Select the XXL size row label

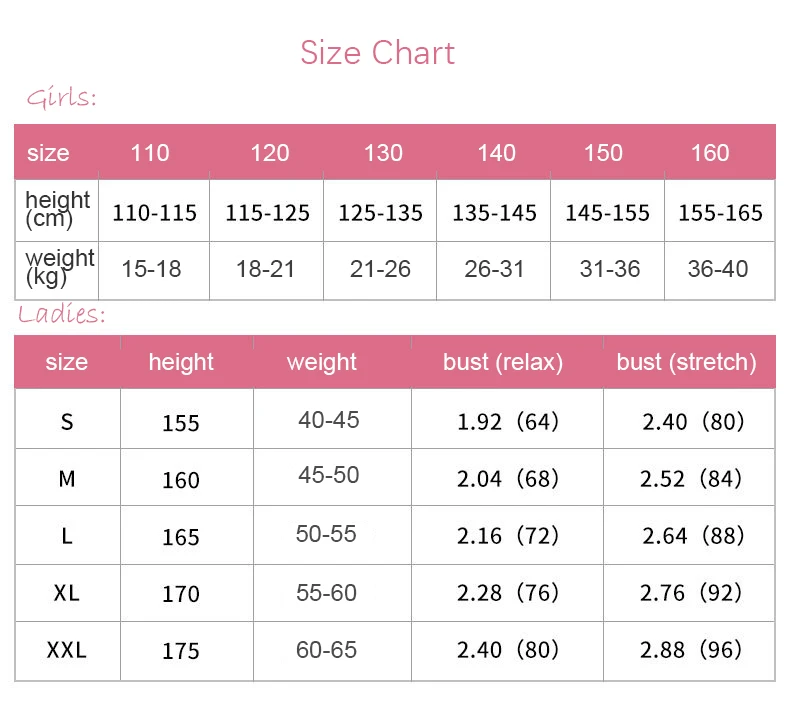point(67,650)
